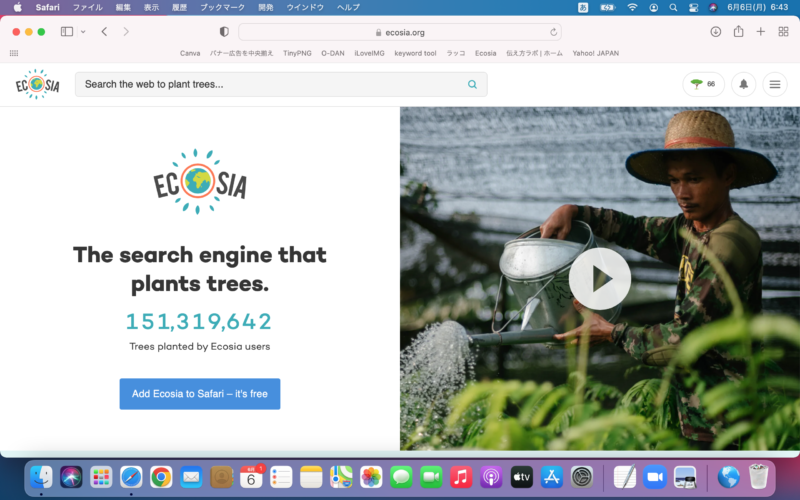Open Siri from the Dock
This screenshot has width=800, height=500.
pos(71,478)
